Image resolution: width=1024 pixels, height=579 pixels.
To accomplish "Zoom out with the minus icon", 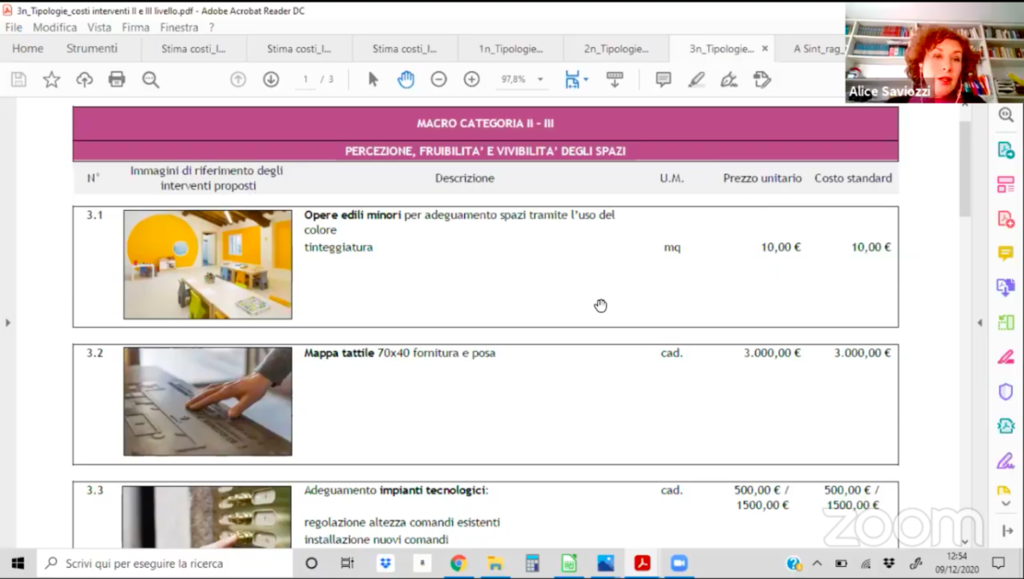I will click(x=438, y=80).
